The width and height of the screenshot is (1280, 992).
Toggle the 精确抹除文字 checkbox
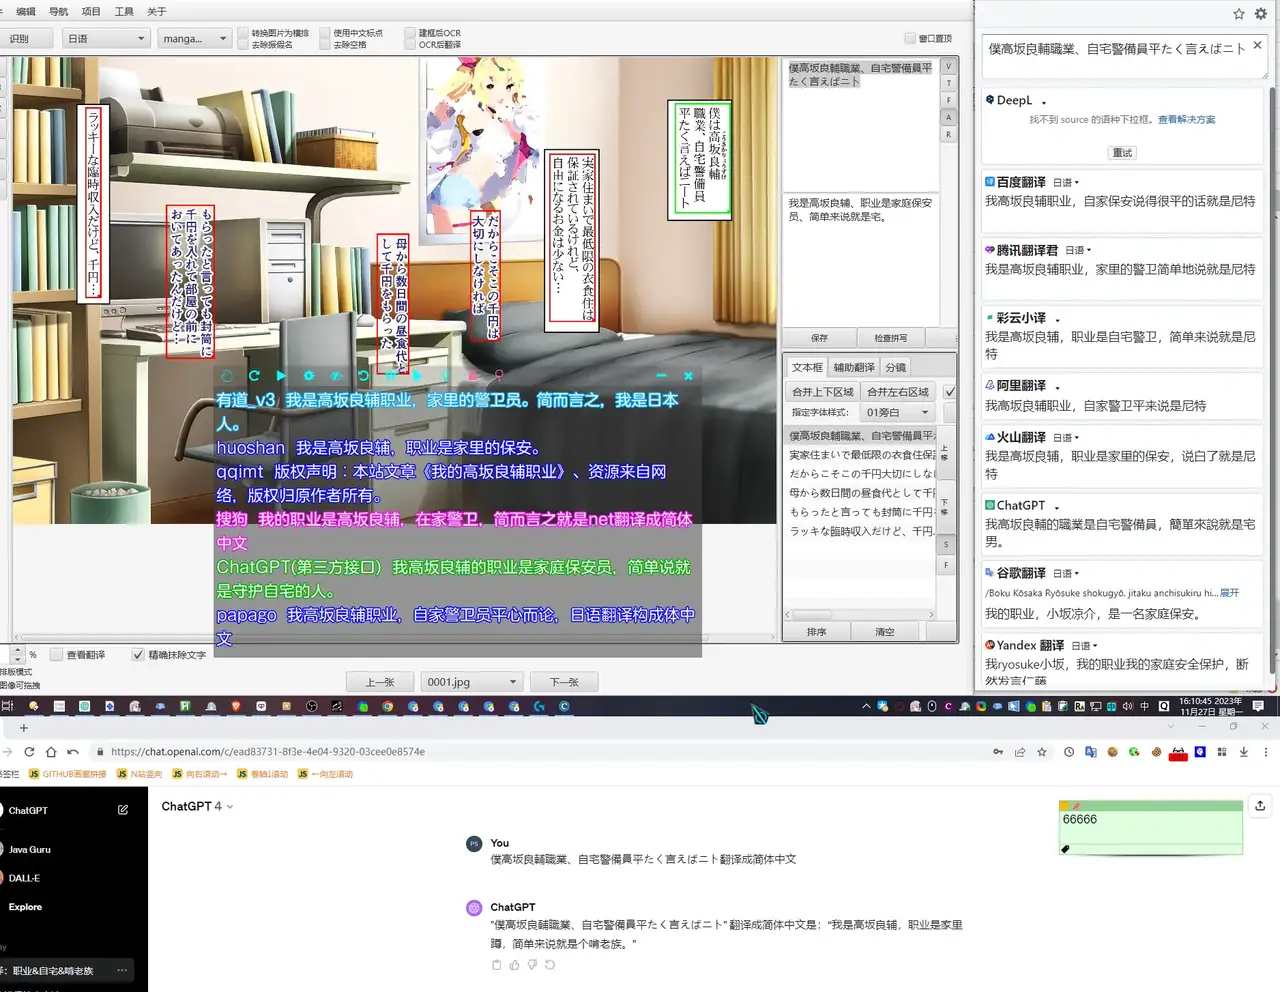pyautogui.click(x=138, y=655)
